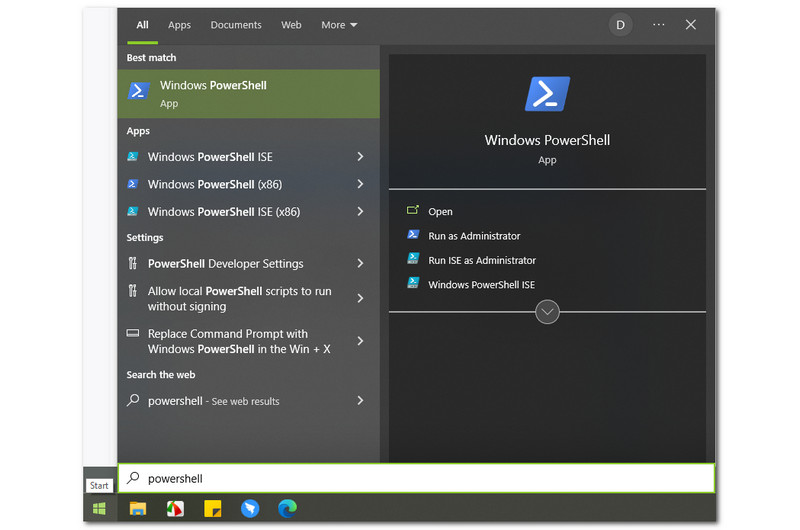Click the user account 'D' avatar
This screenshot has height=530, width=800.
[620, 25]
